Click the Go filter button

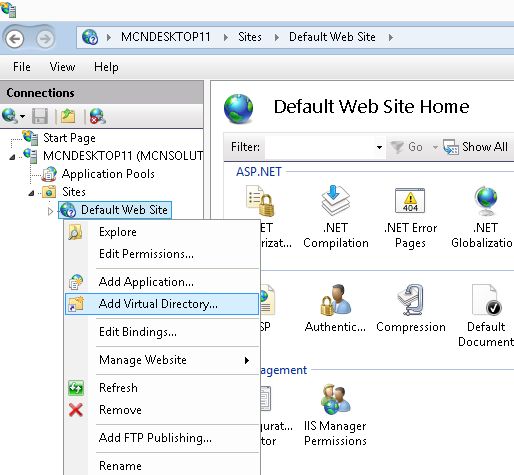point(407,147)
